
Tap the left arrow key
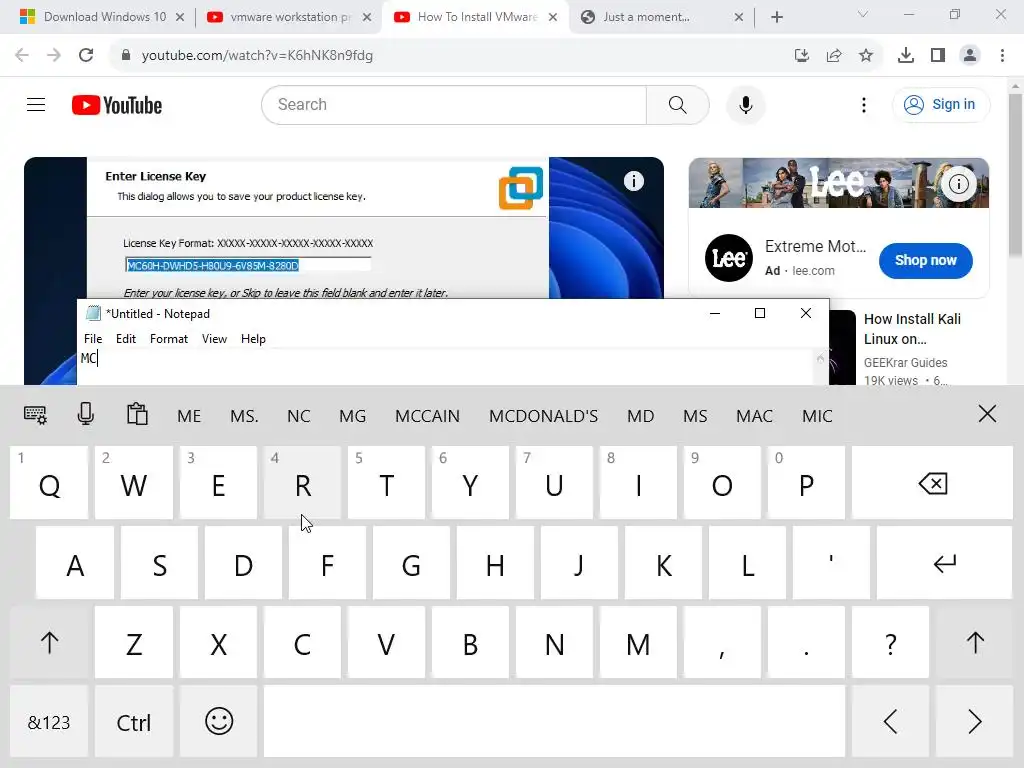click(890, 722)
